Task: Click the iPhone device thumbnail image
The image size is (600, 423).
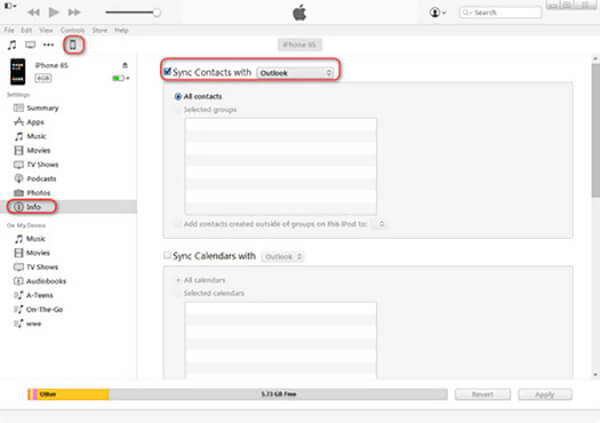Action: (x=18, y=72)
